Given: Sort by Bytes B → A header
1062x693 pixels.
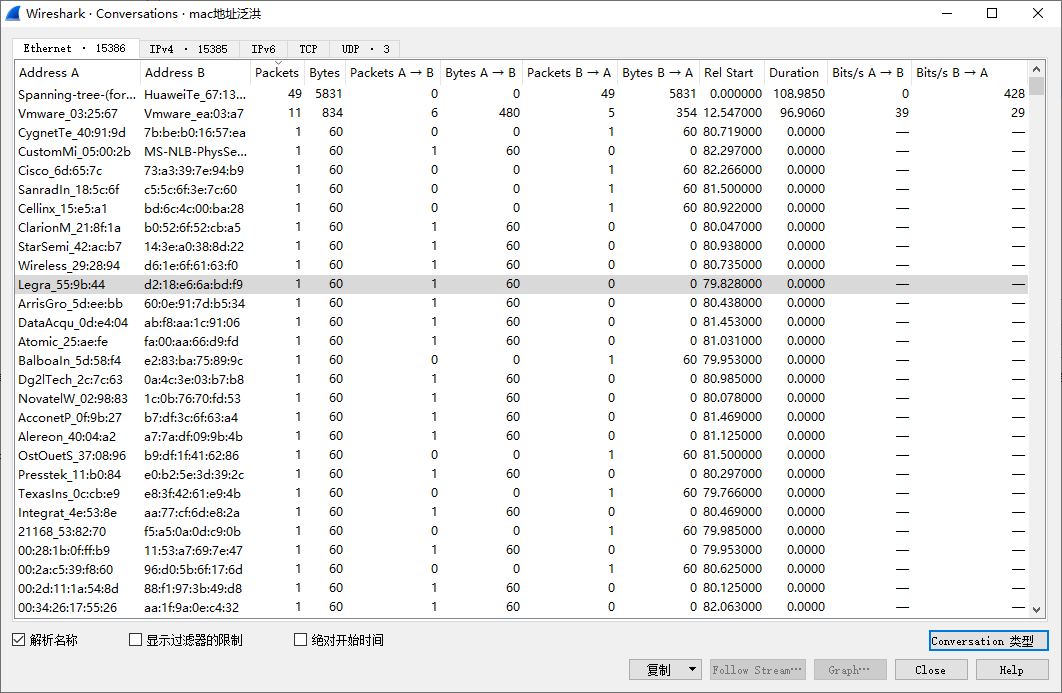Looking at the screenshot, I should click(658, 72).
